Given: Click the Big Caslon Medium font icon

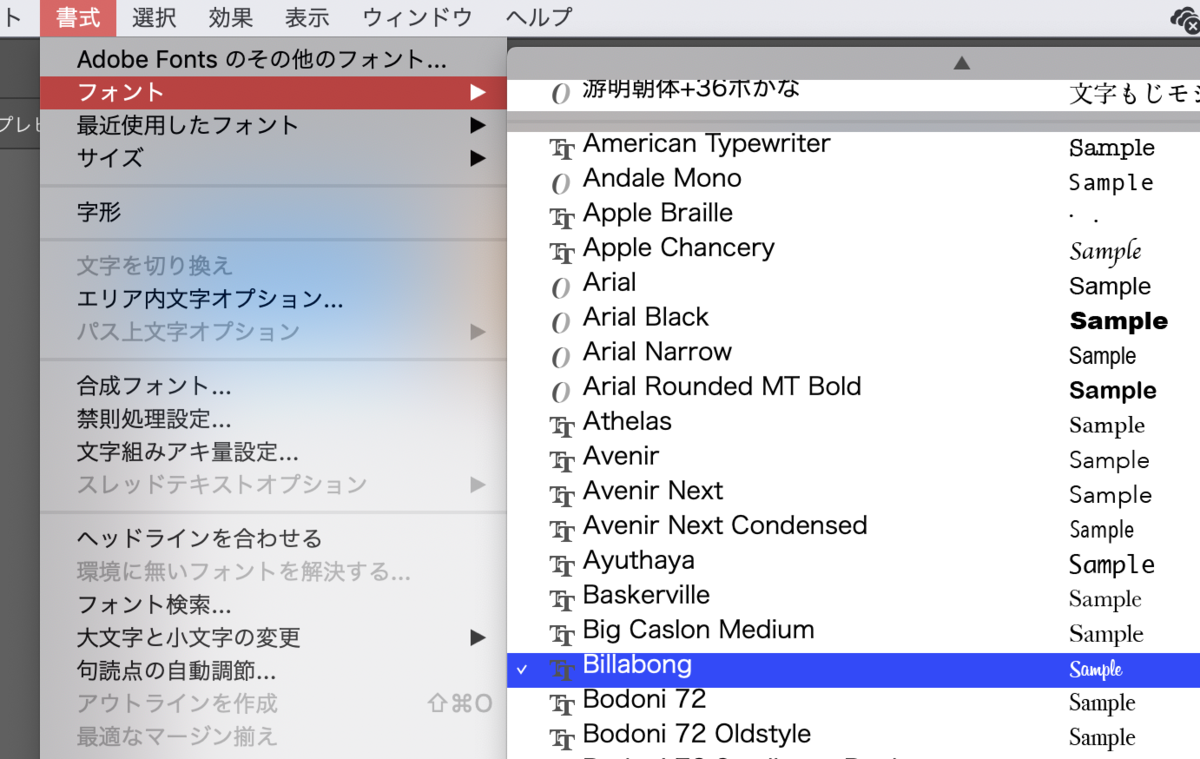Looking at the screenshot, I should click(x=562, y=633).
